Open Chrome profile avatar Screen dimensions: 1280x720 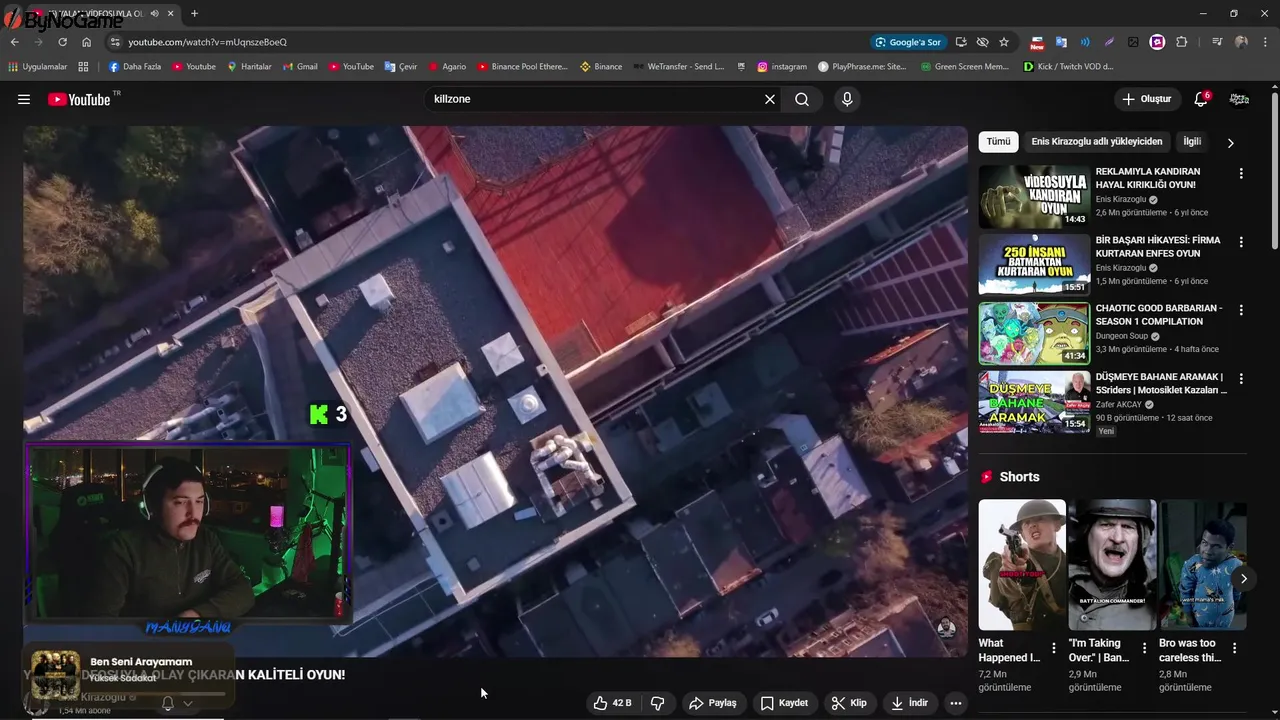pyautogui.click(x=1241, y=42)
